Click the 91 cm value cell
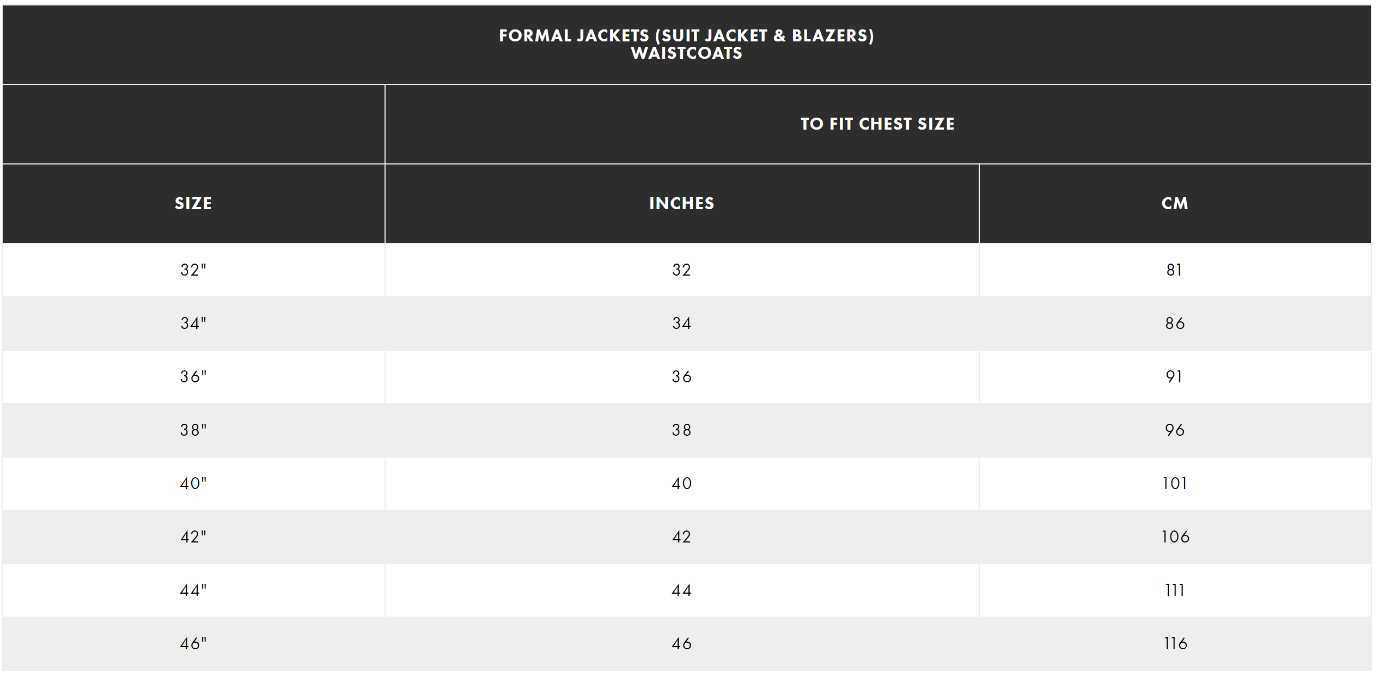This screenshot has height=683, width=1379. coord(1174,377)
